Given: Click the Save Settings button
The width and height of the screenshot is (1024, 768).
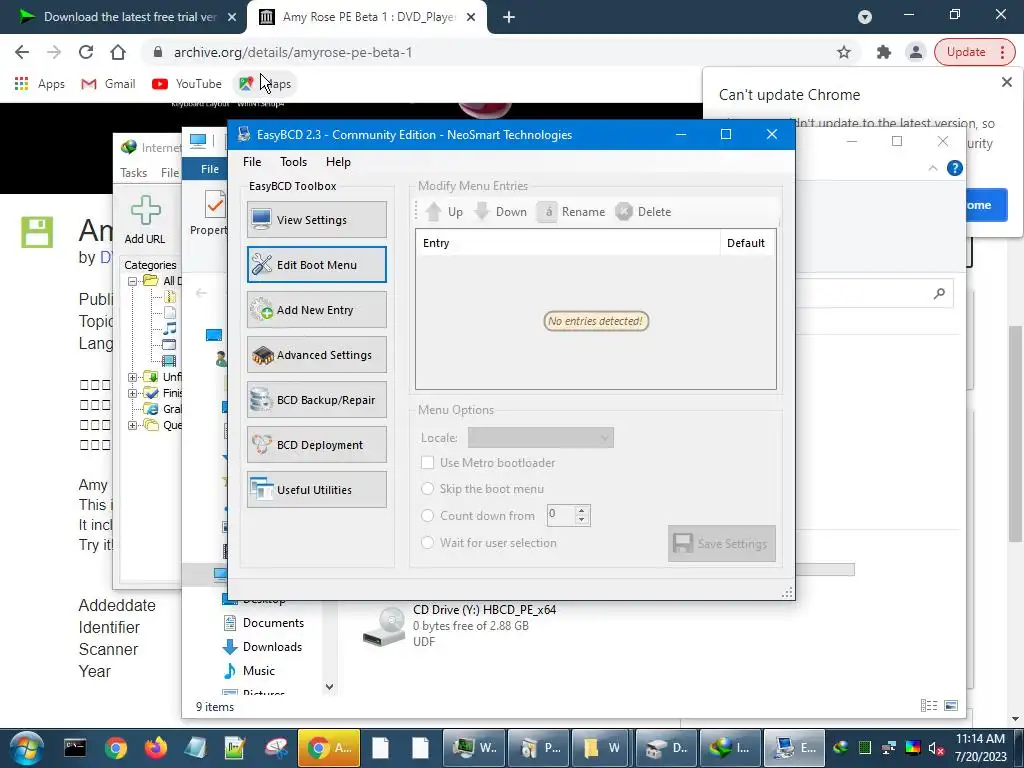Looking at the screenshot, I should pyautogui.click(x=722, y=543).
